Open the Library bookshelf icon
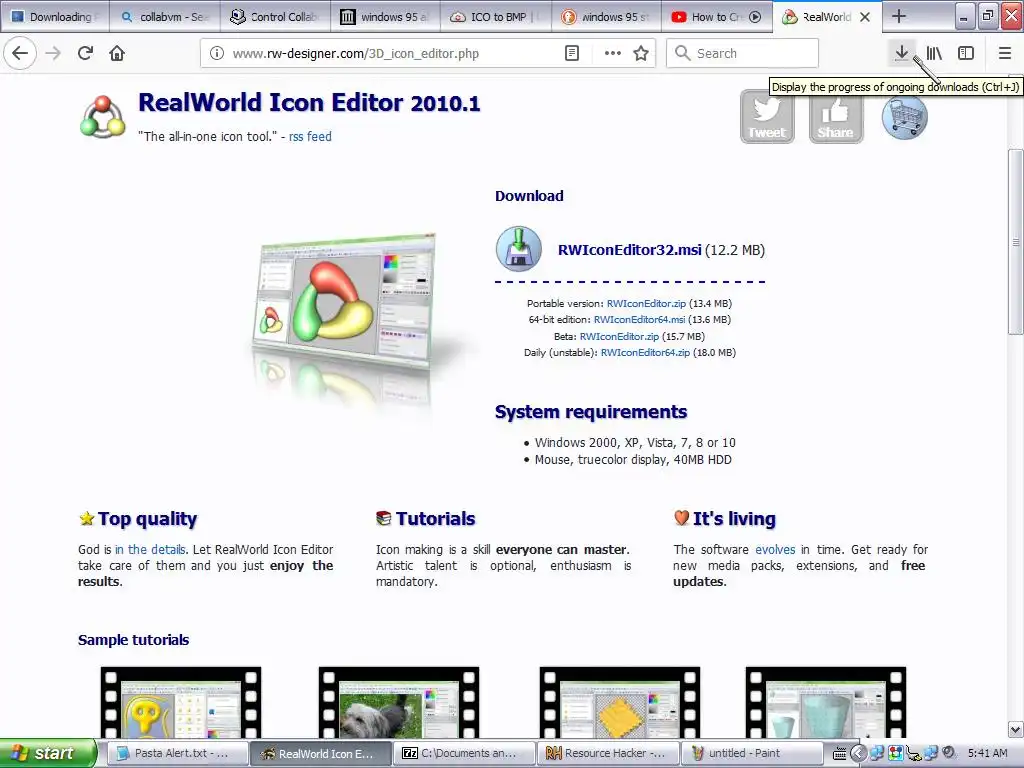Screen dimensions: 1024x768 pyautogui.click(x=934, y=53)
